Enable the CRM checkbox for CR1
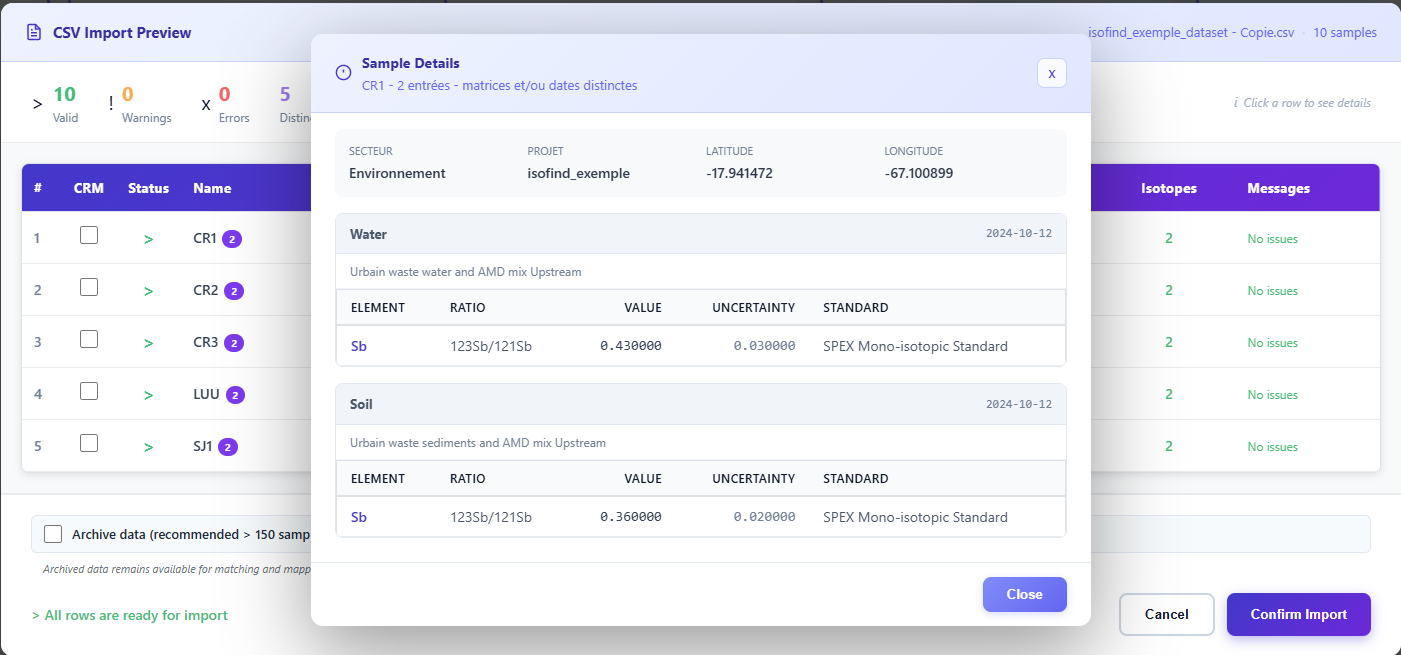The image size is (1401, 655). [x=88, y=234]
